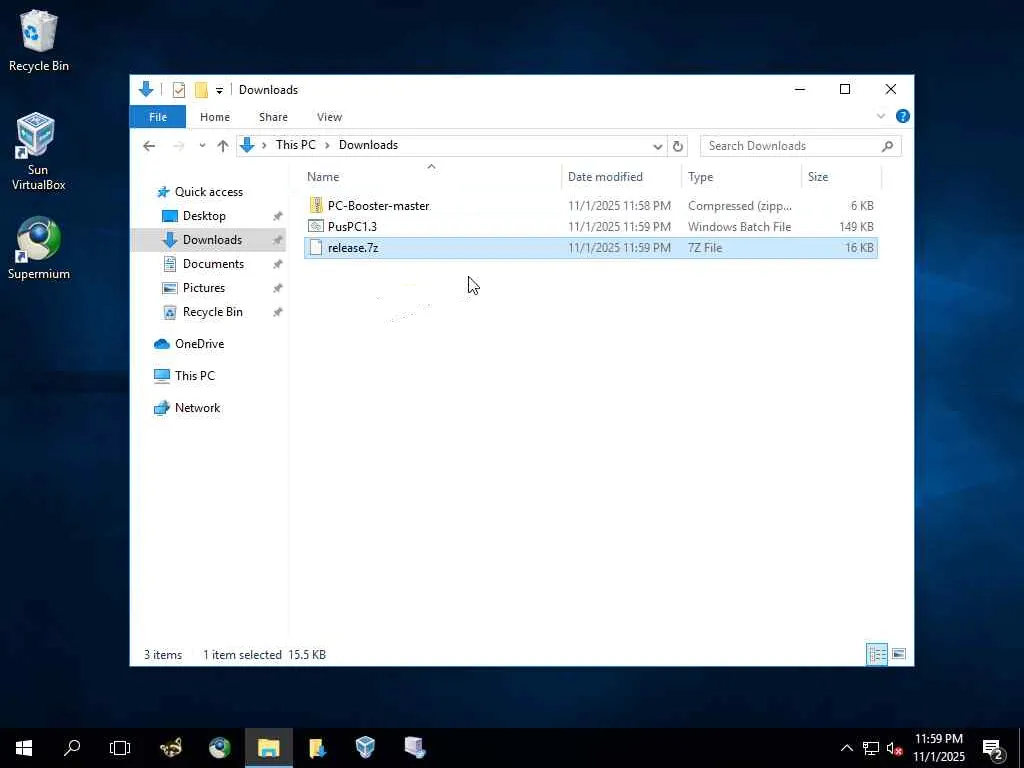Select the release.7z file
Screen dimensions: 1024x768
591,248
